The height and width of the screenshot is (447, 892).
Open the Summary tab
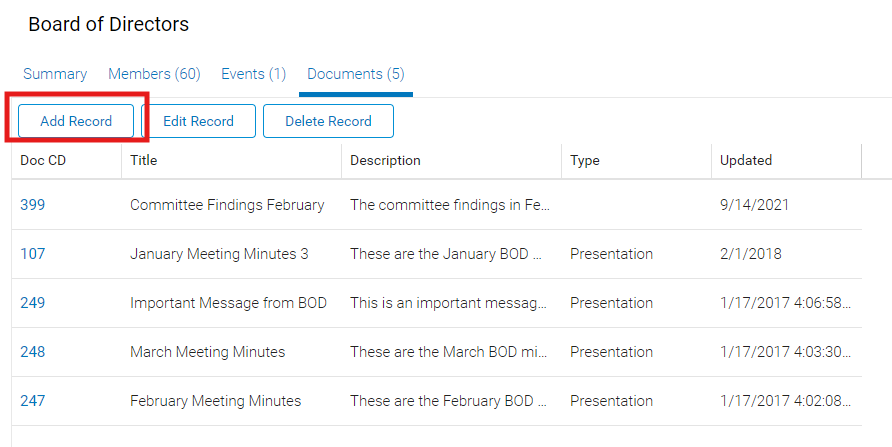click(55, 74)
